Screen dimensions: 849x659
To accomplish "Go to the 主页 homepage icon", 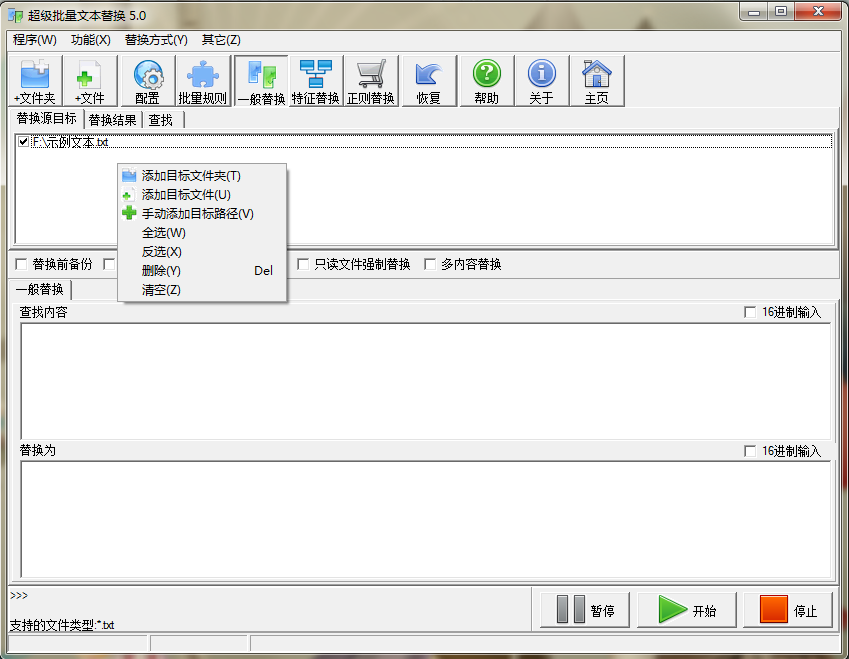I will point(597,81).
